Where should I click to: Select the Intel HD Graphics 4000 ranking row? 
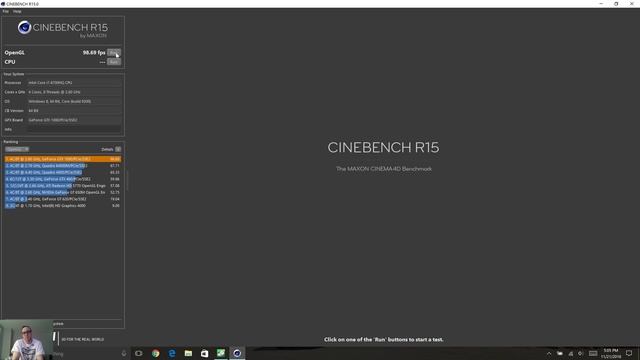click(x=63, y=206)
